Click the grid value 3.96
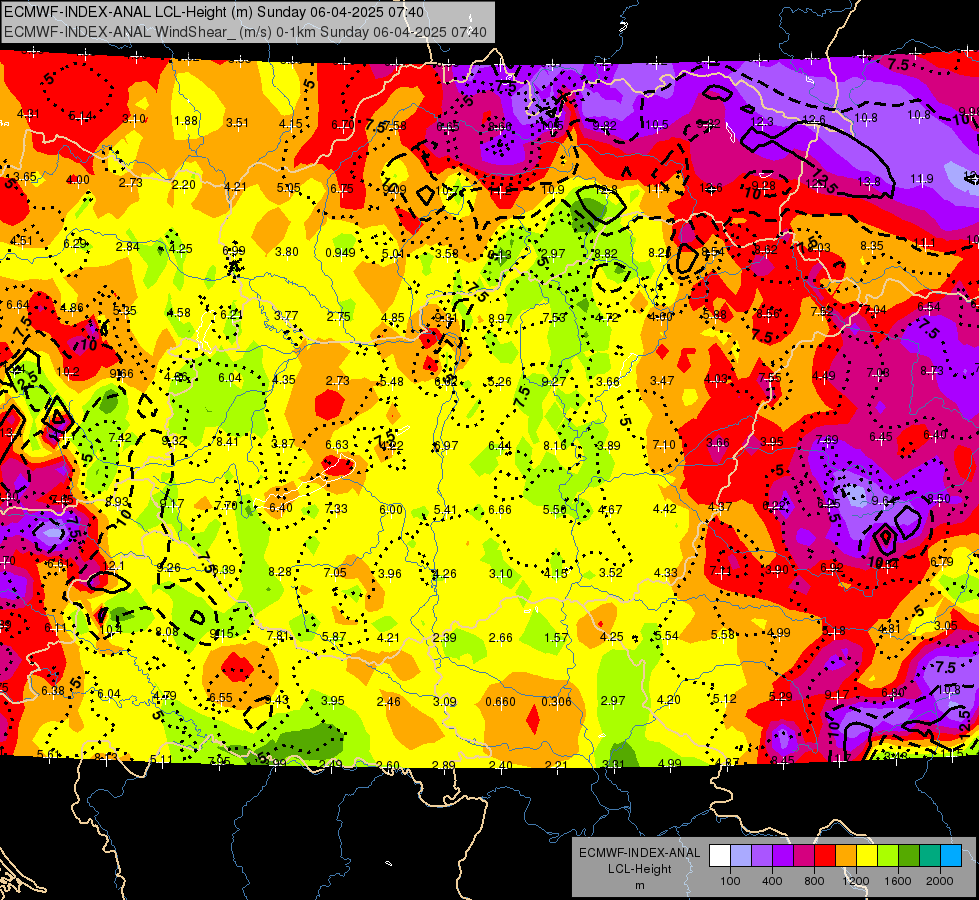This screenshot has width=979, height=900. point(390,573)
